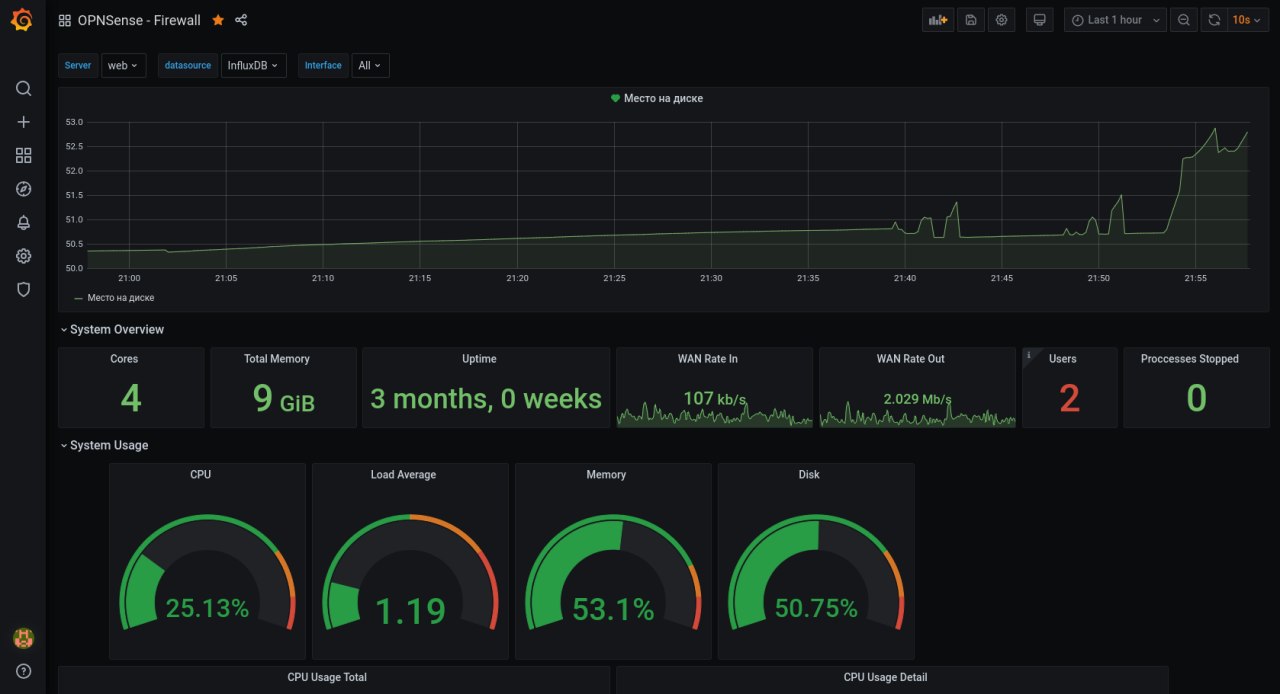This screenshot has height=694, width=1280.
Task: Click the OPNSense - Firewall dashboard title
Action: point(139,20)
